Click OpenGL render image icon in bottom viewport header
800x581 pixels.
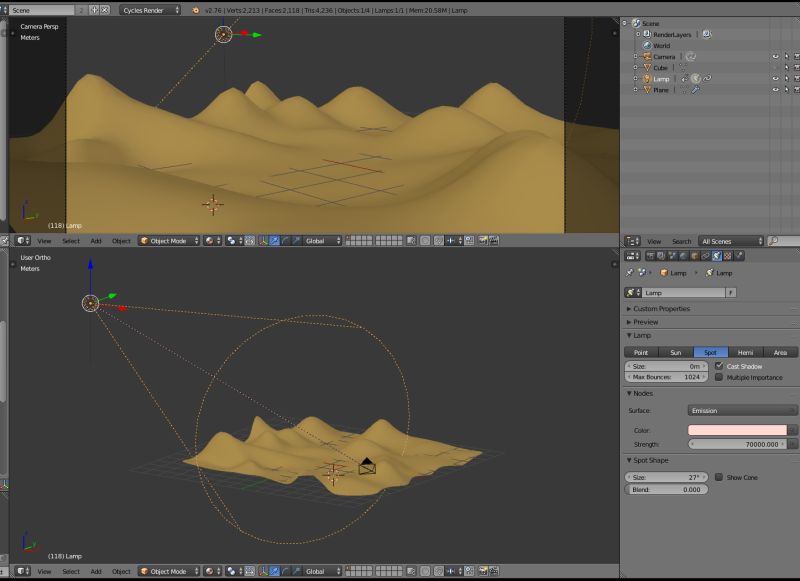pyautogui.click(x=483, y=571)
